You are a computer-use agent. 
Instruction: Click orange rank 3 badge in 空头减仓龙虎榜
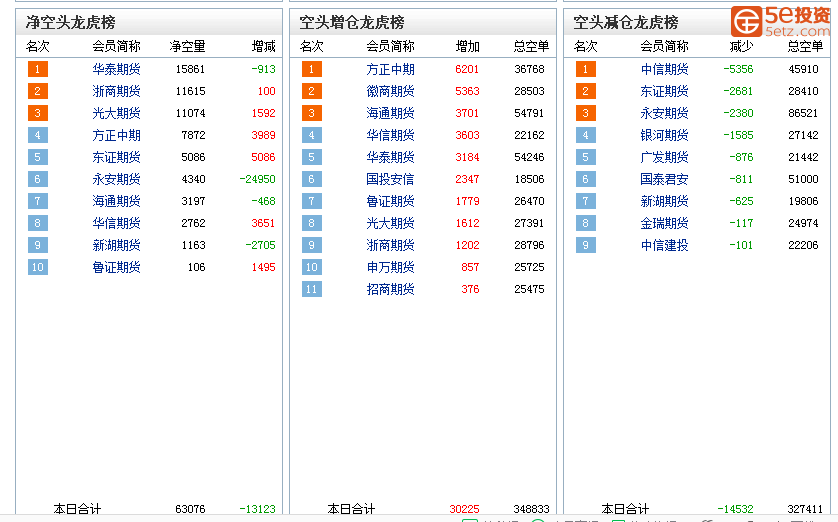[x=585, y=113]
